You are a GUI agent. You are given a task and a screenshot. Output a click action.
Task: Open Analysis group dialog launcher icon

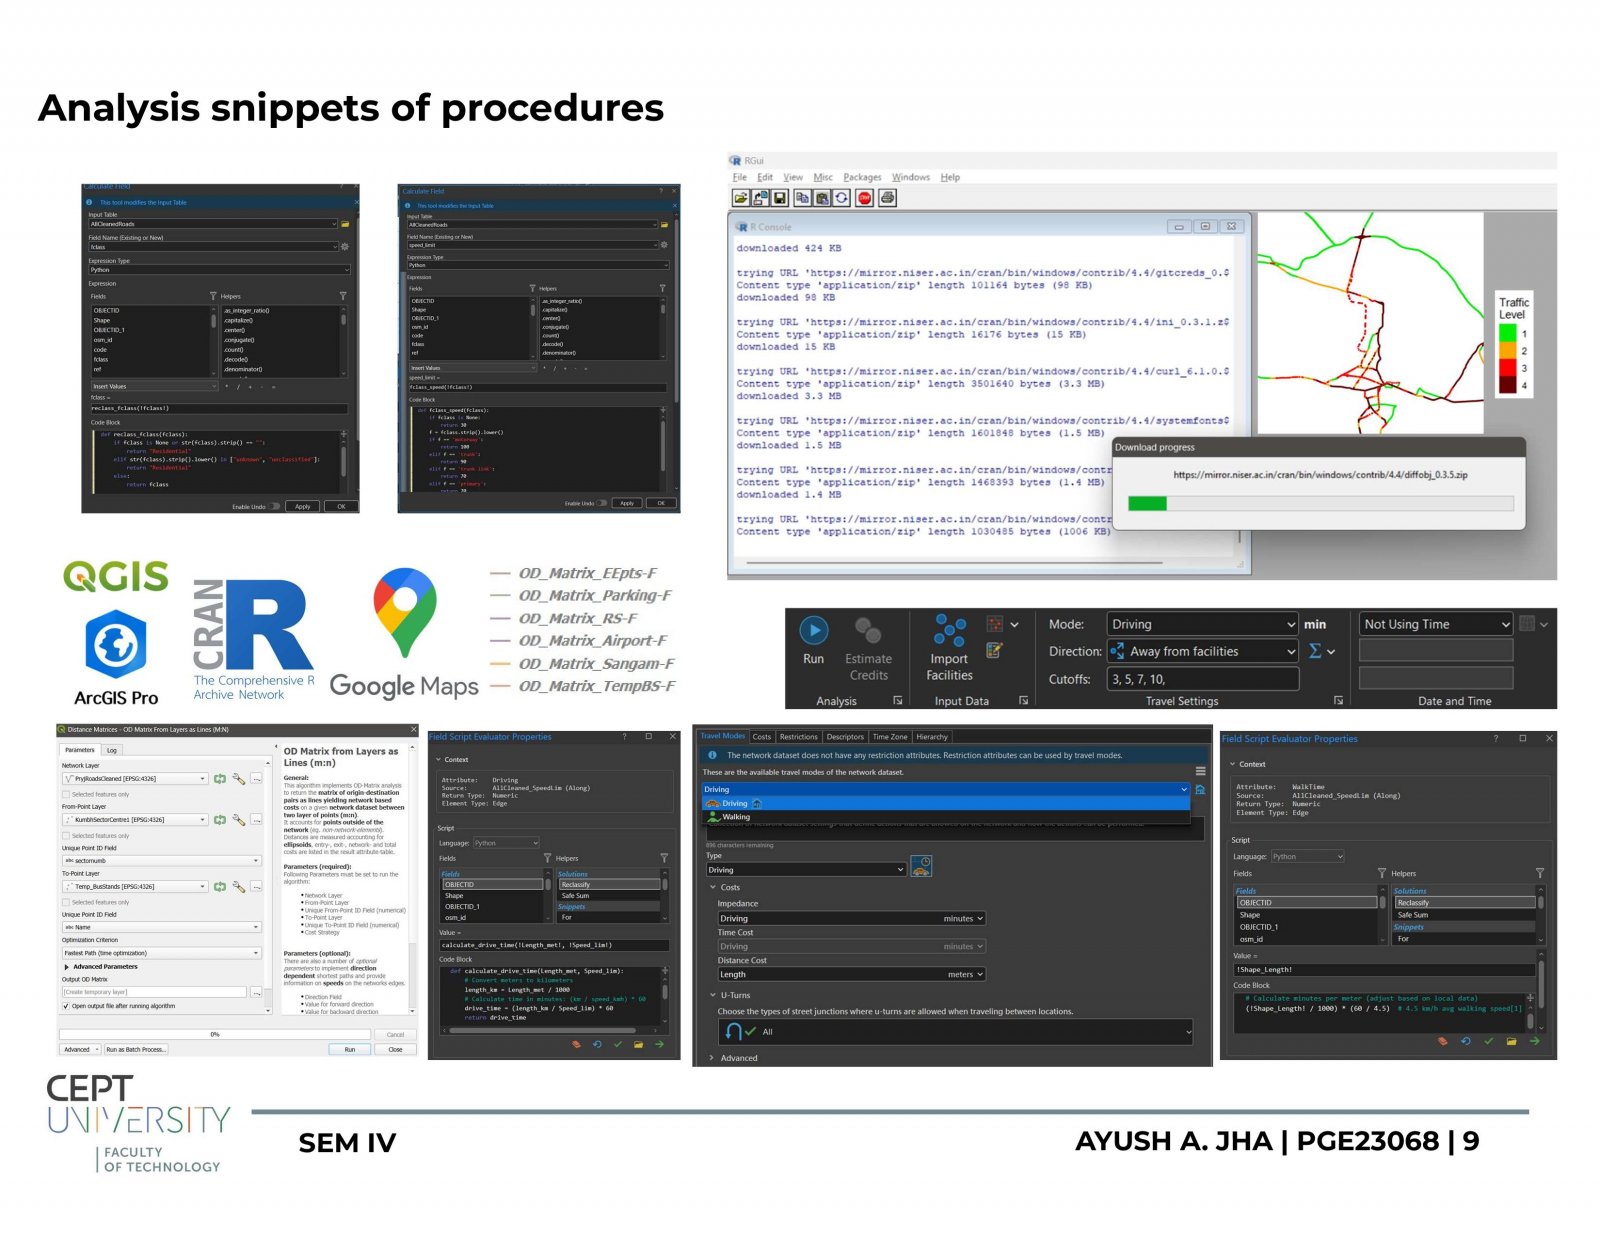[x=898, y=701]
